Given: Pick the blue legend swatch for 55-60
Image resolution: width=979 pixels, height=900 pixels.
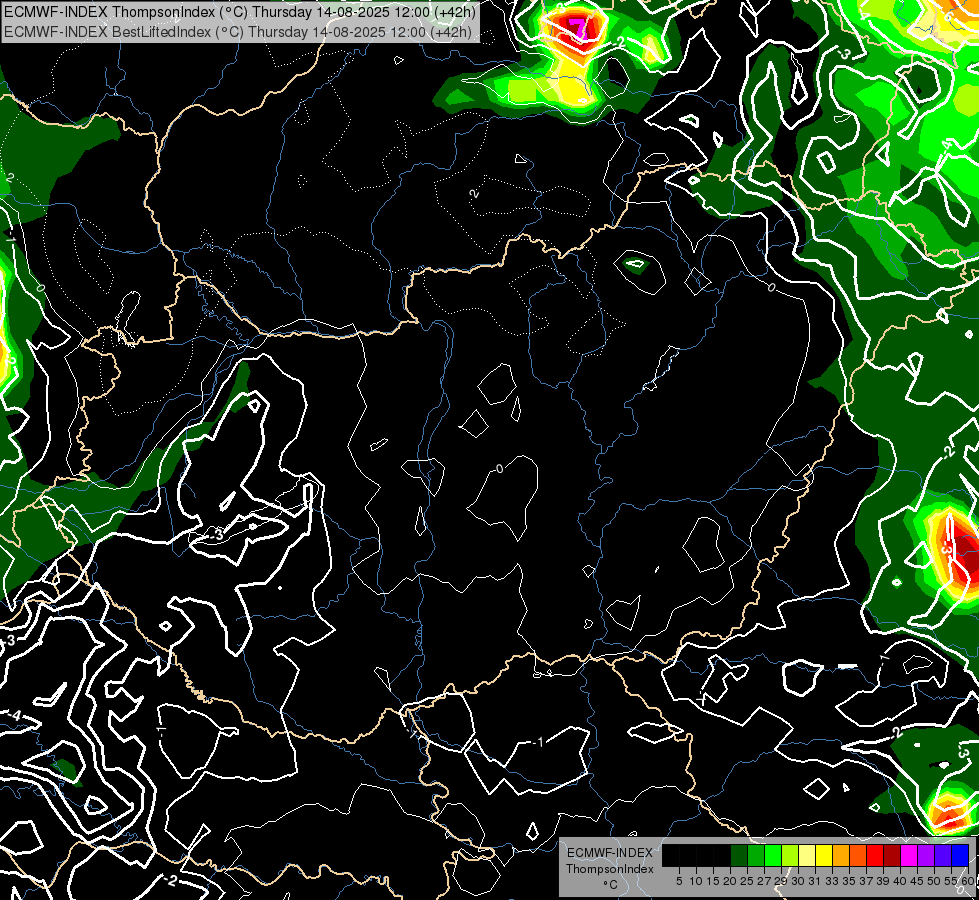Looking at the screenshot, I should 960,855.
